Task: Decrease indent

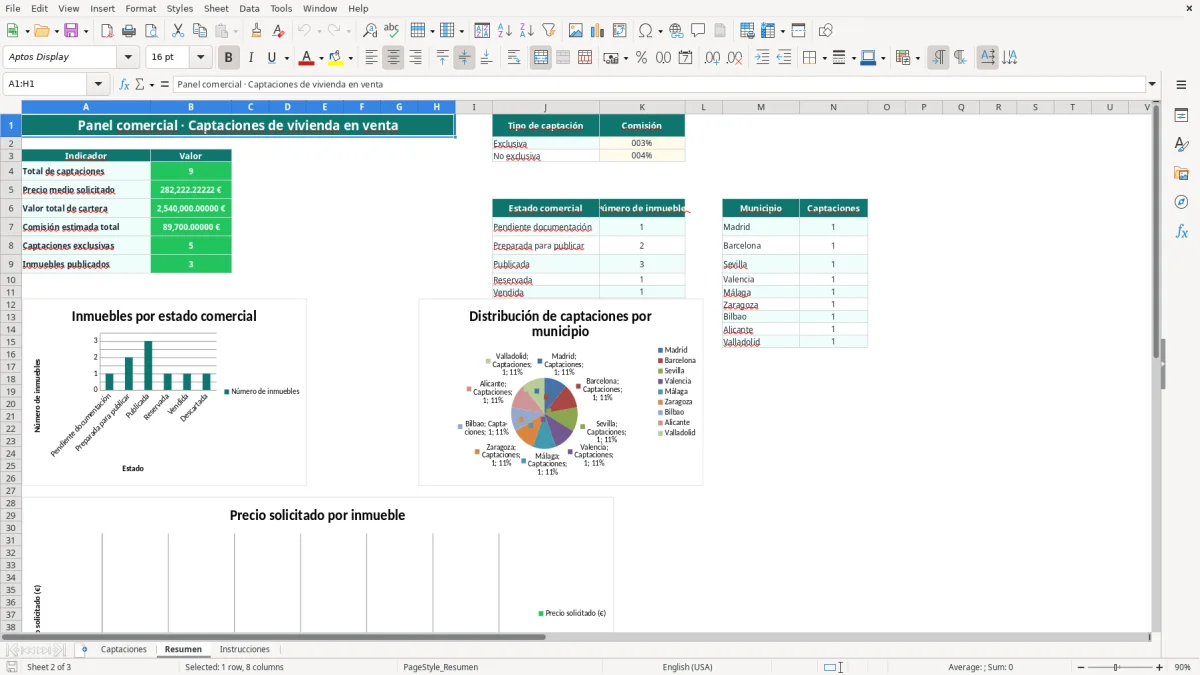Action: coord(784,58)
